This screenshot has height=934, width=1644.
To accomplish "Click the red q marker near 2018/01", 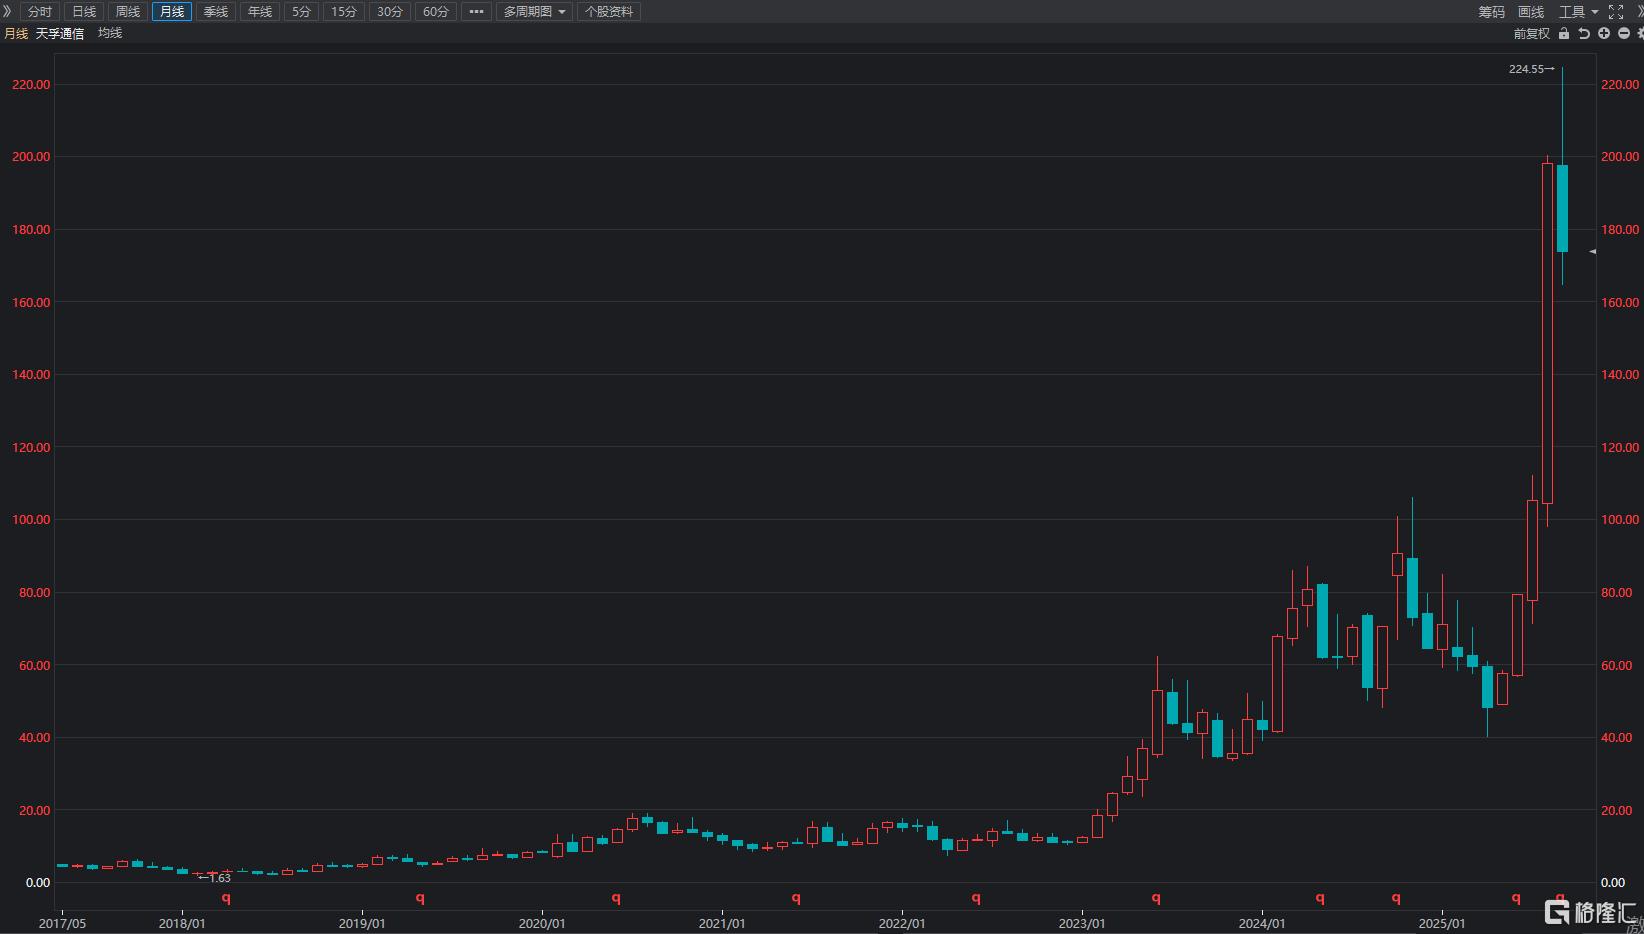I will click(x=226, y=898).
